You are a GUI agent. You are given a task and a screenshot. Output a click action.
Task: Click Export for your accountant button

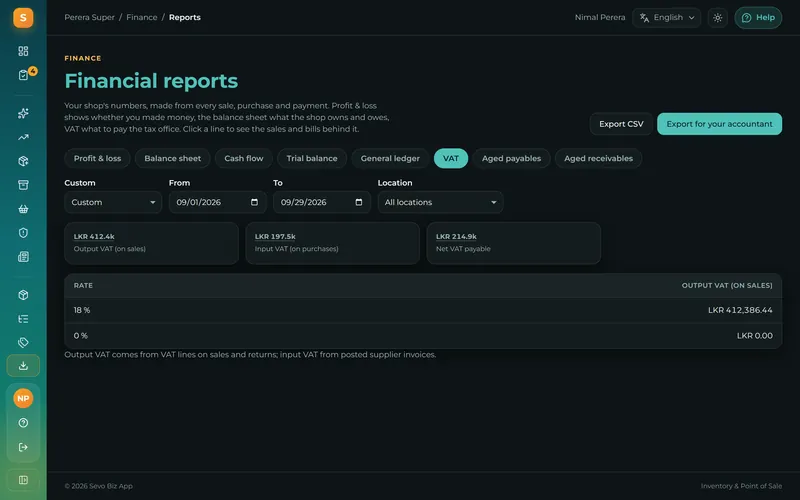[x=719, y=124]
